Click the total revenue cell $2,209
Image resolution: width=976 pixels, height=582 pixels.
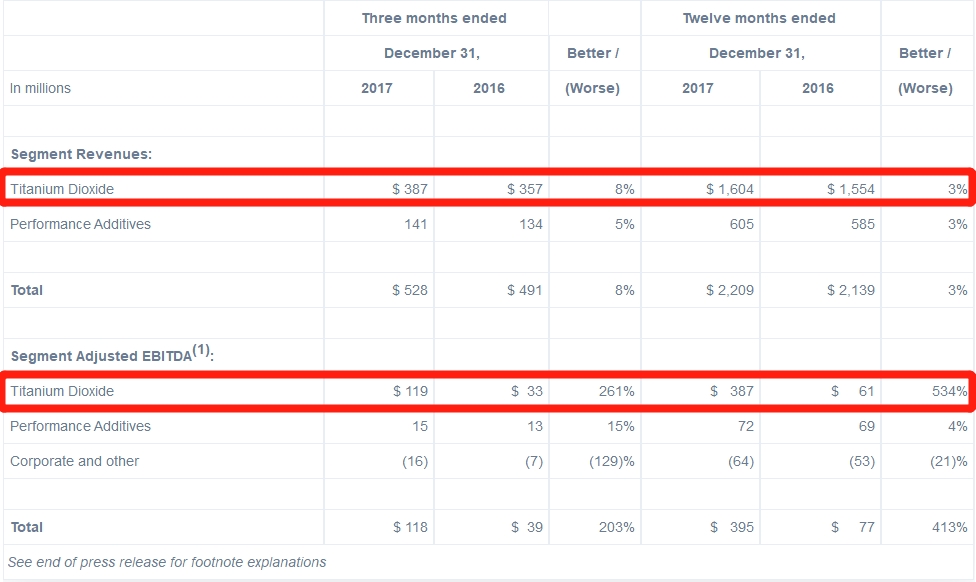[x=729, y=290]
